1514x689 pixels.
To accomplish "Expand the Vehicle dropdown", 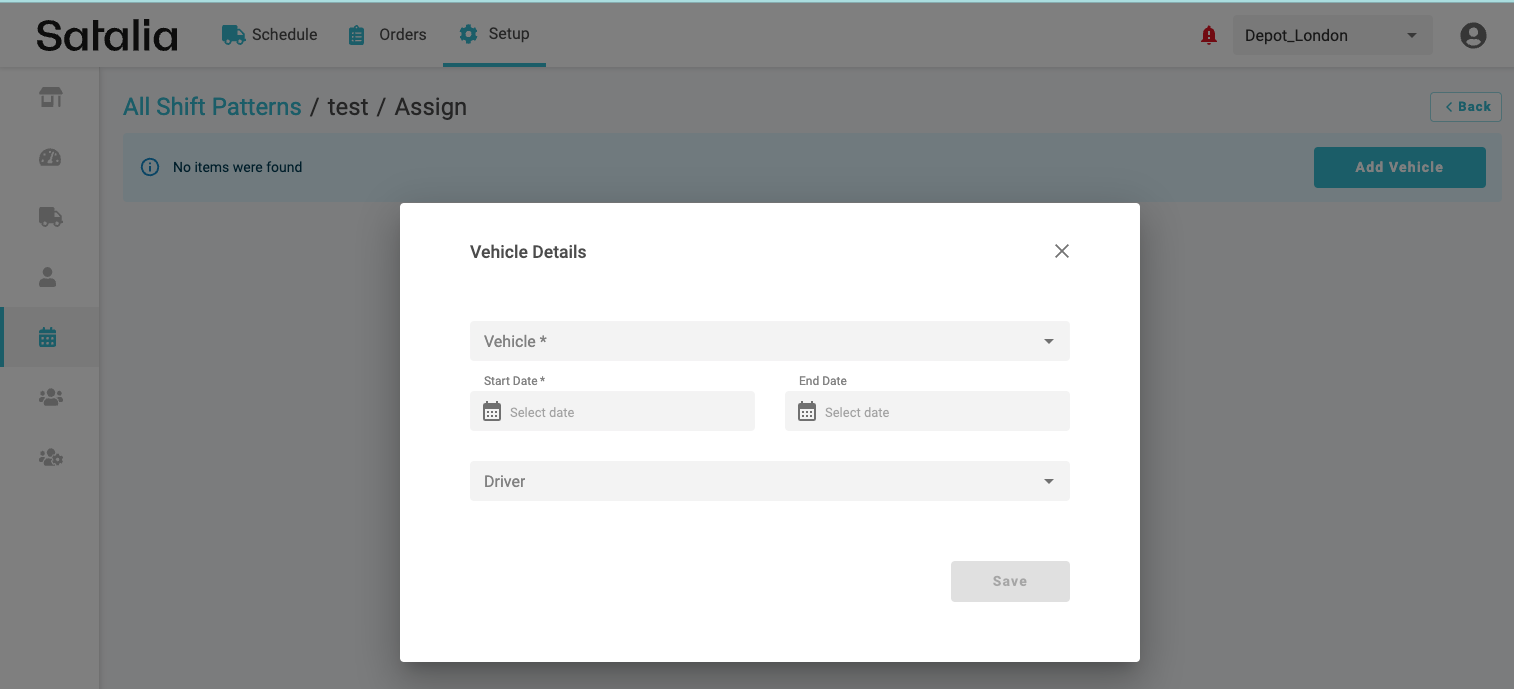I will 769,341.
